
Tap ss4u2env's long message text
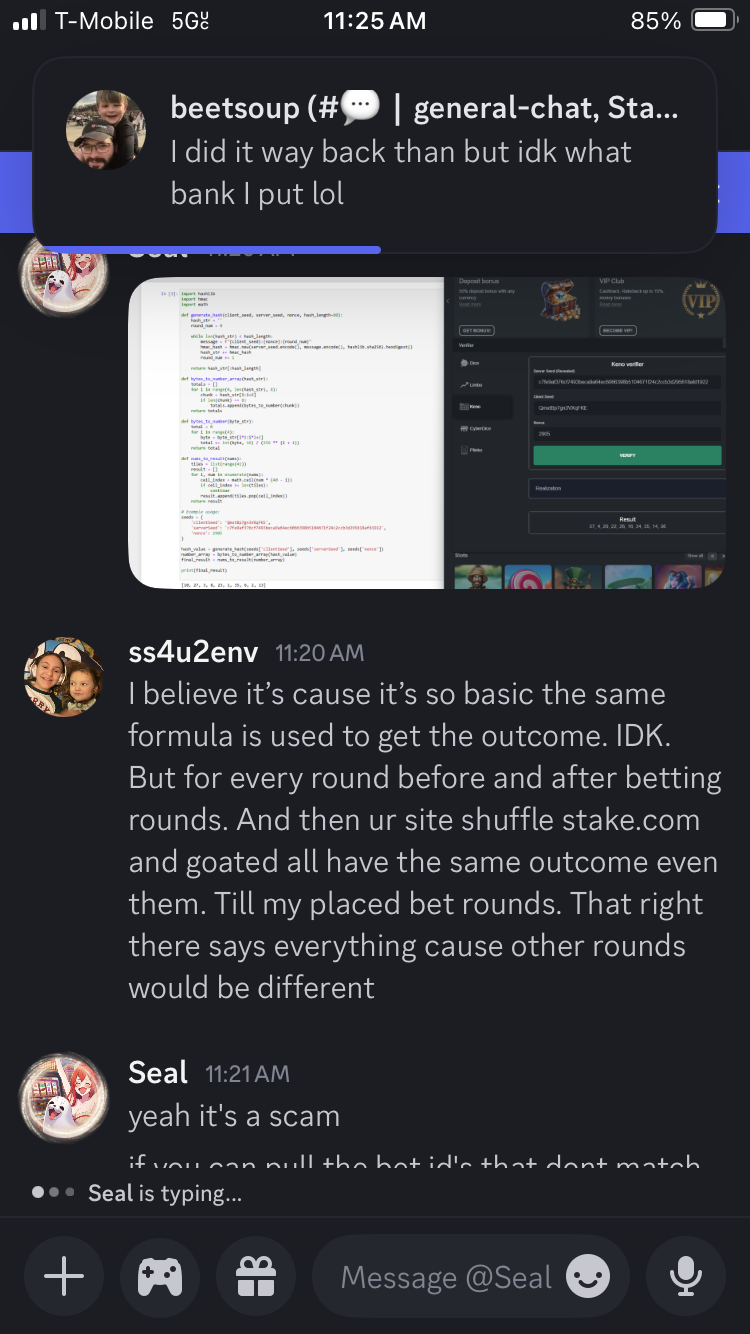point(425,840)
